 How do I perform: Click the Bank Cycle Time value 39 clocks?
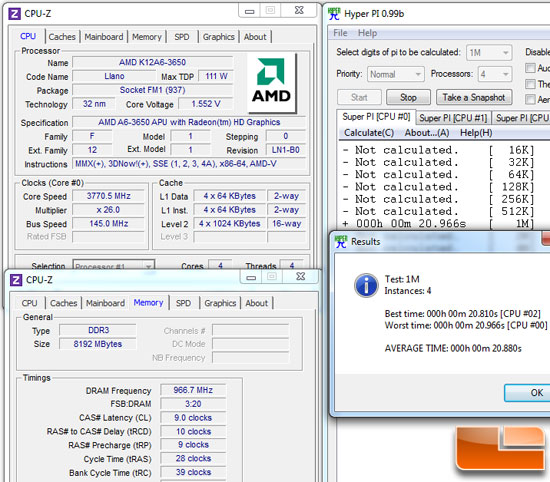point(193,472)
